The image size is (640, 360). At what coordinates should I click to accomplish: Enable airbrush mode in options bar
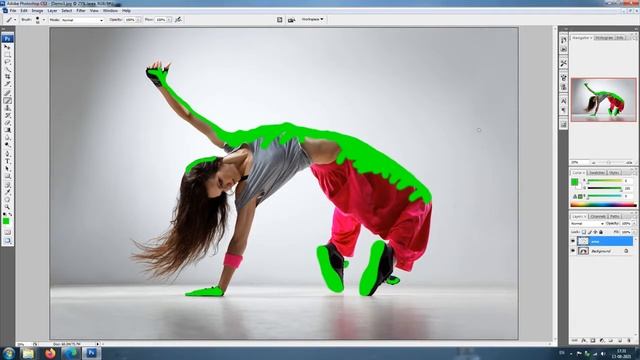[178, 20]
